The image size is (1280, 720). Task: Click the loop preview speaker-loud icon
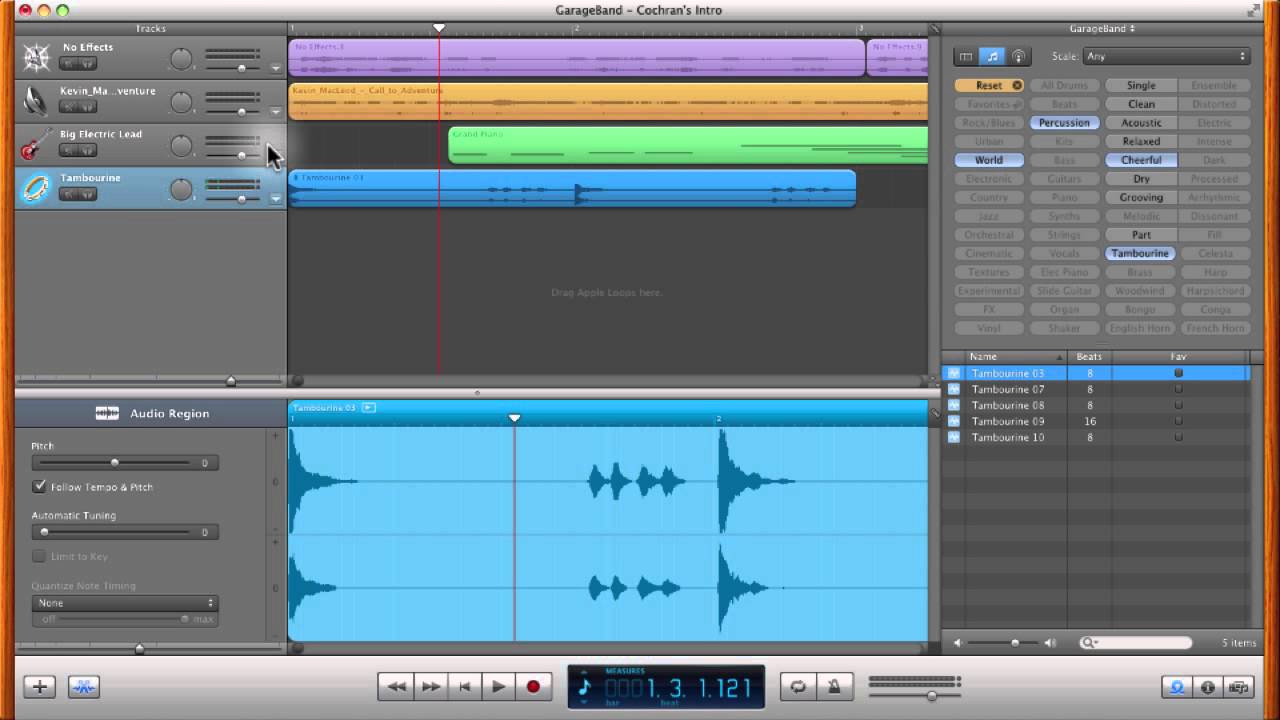1049,643
